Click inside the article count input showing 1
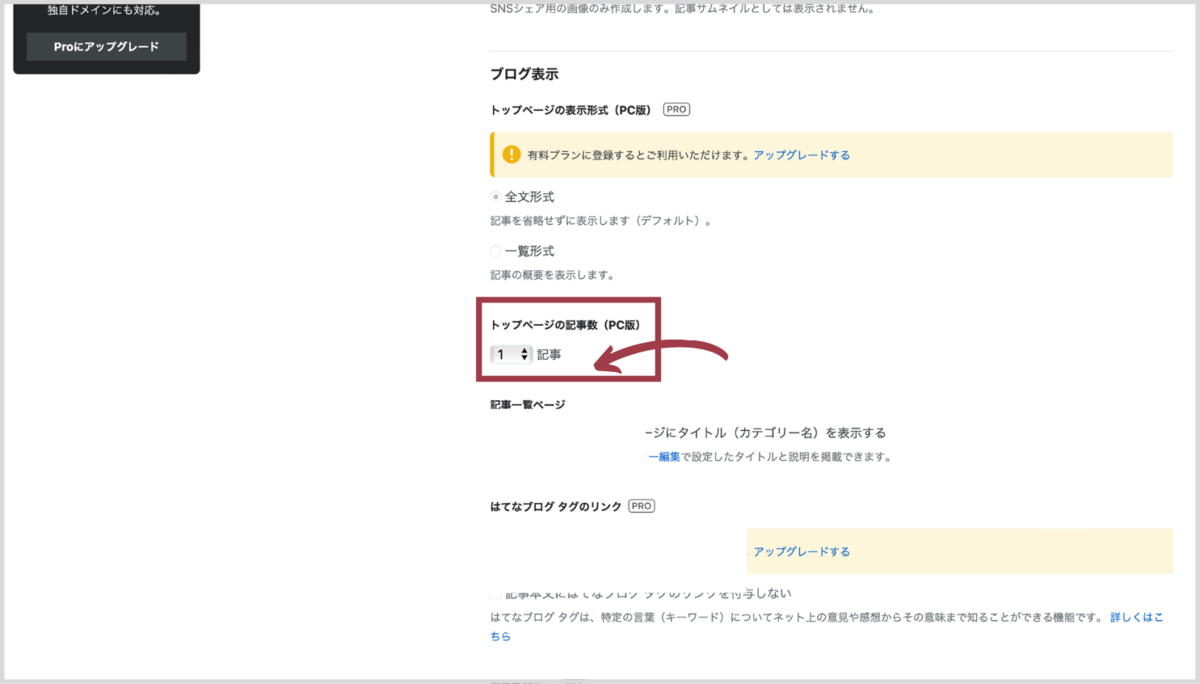Viewport: 1200px width, 684px height. [505, 353]
